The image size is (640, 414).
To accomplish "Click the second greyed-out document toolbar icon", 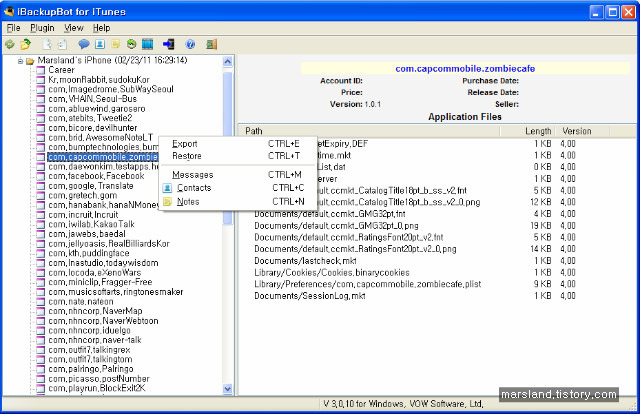I will point(62,44).
